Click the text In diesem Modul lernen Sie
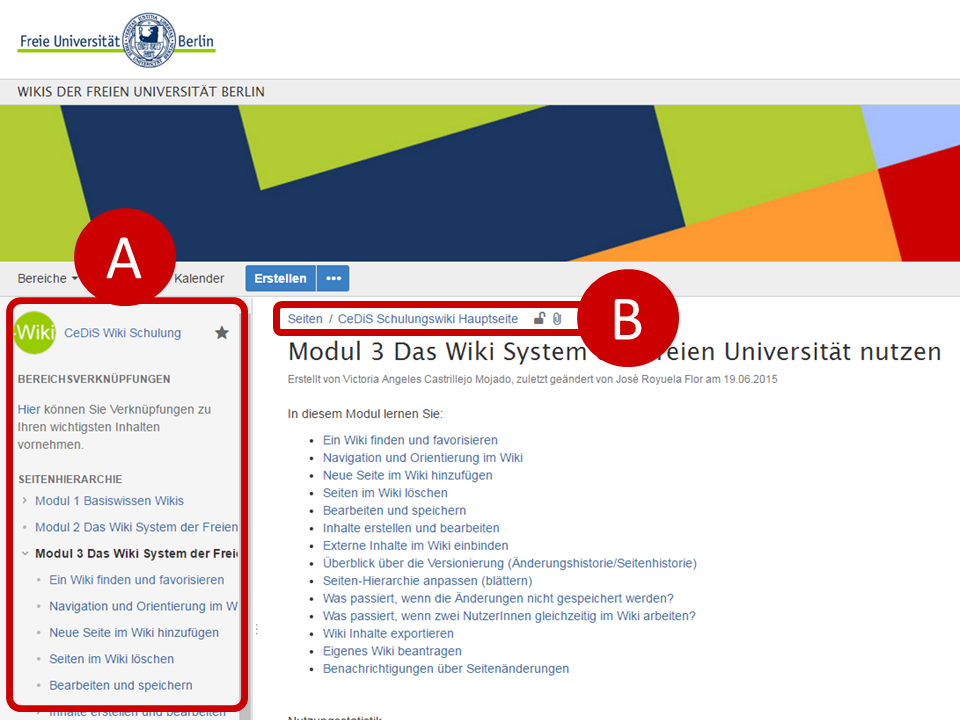960x720 pixels. click(366, 414)
